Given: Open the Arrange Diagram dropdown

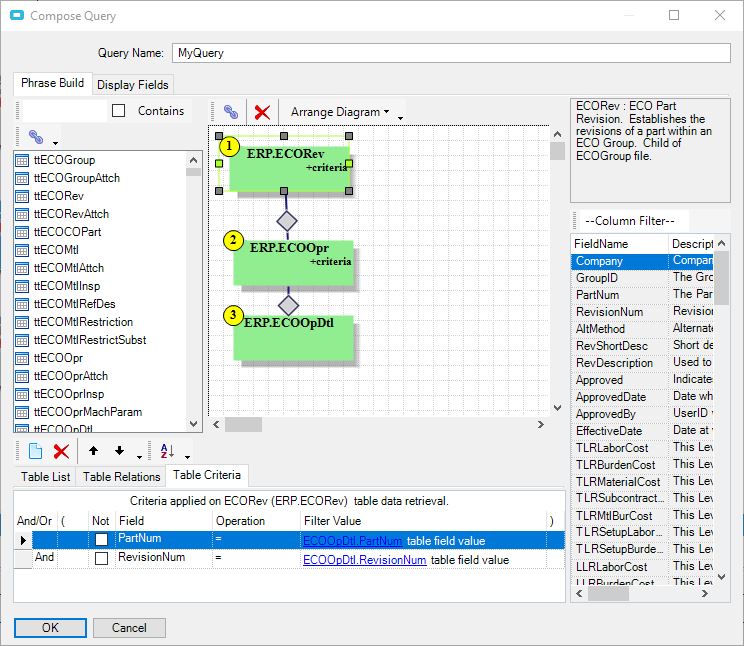Looking at the screenshot, I should [340, 112].
